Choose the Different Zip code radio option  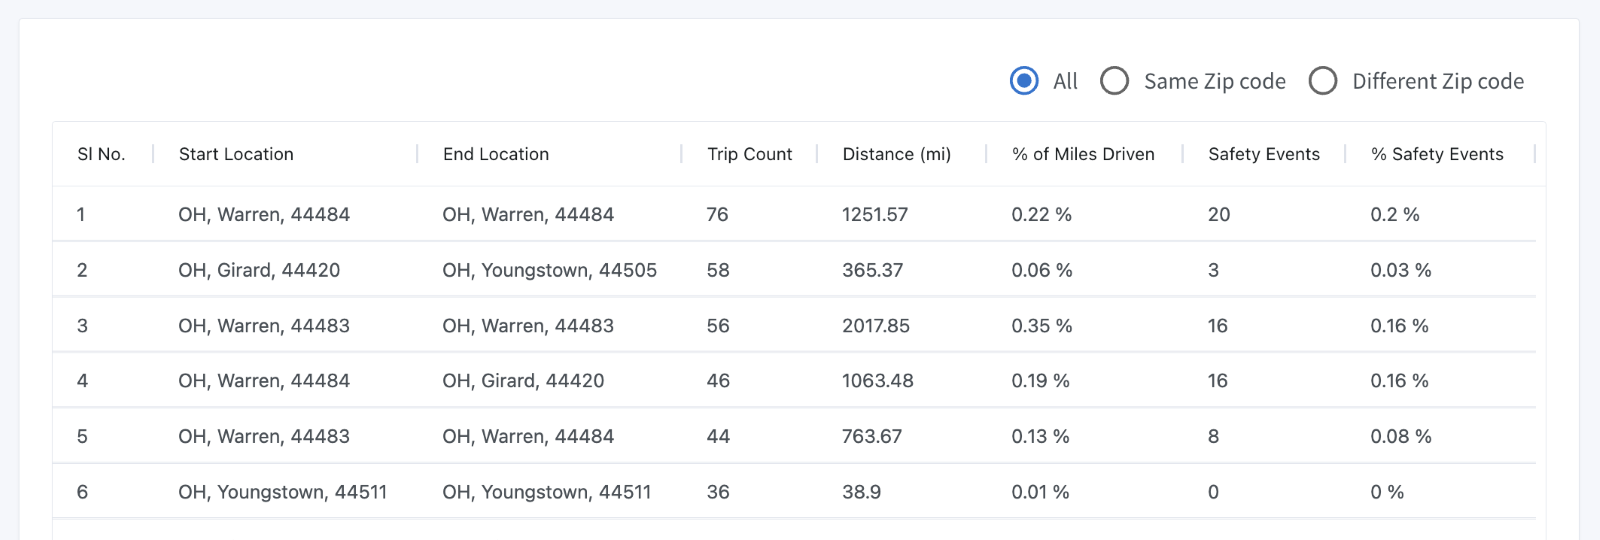(1322, 81)
